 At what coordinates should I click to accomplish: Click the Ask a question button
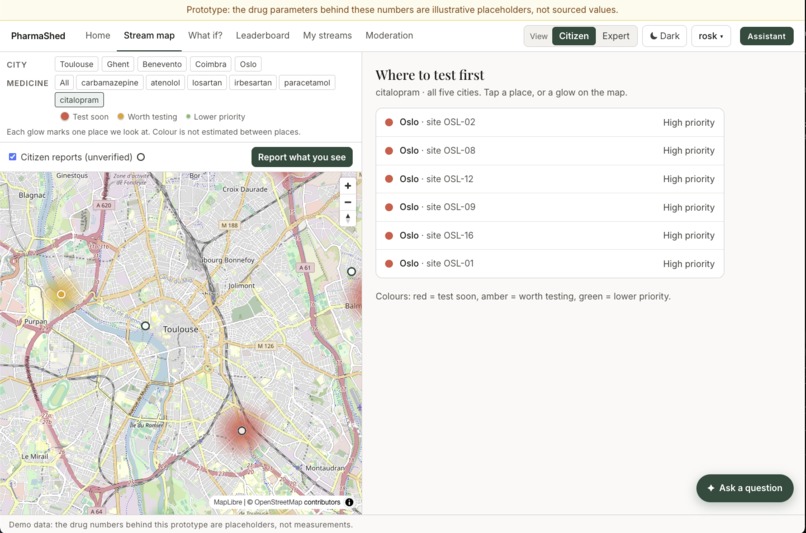click(745, 488)
